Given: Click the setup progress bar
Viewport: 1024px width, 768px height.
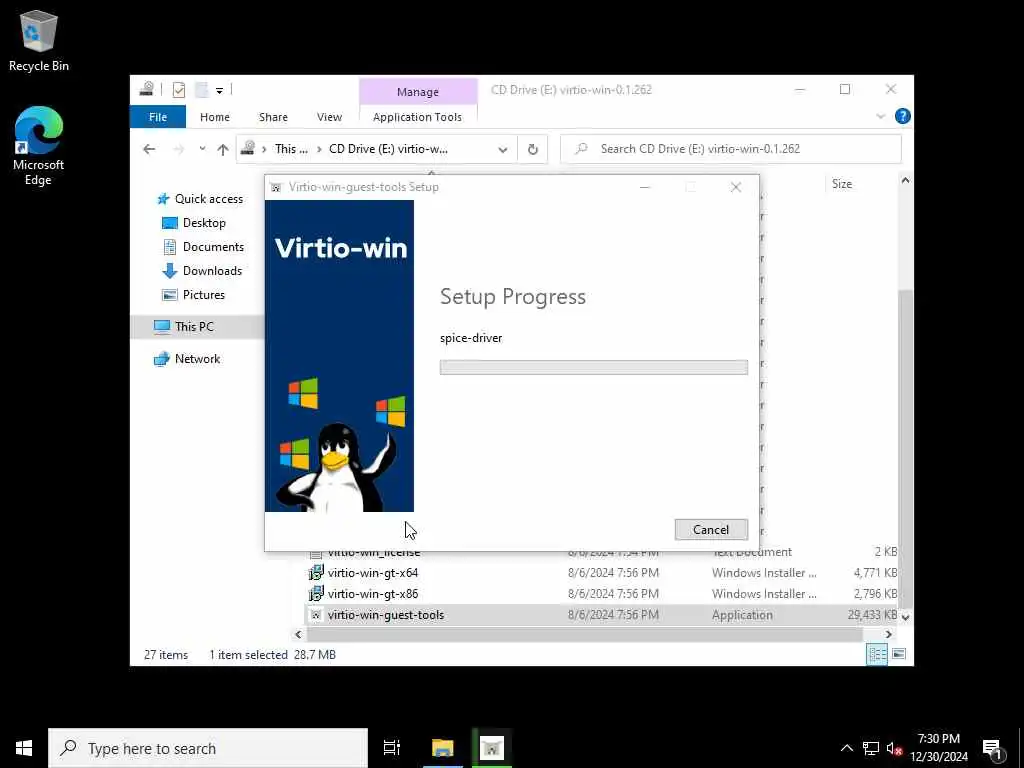Looking at the screenshot, I should [594, 367].
